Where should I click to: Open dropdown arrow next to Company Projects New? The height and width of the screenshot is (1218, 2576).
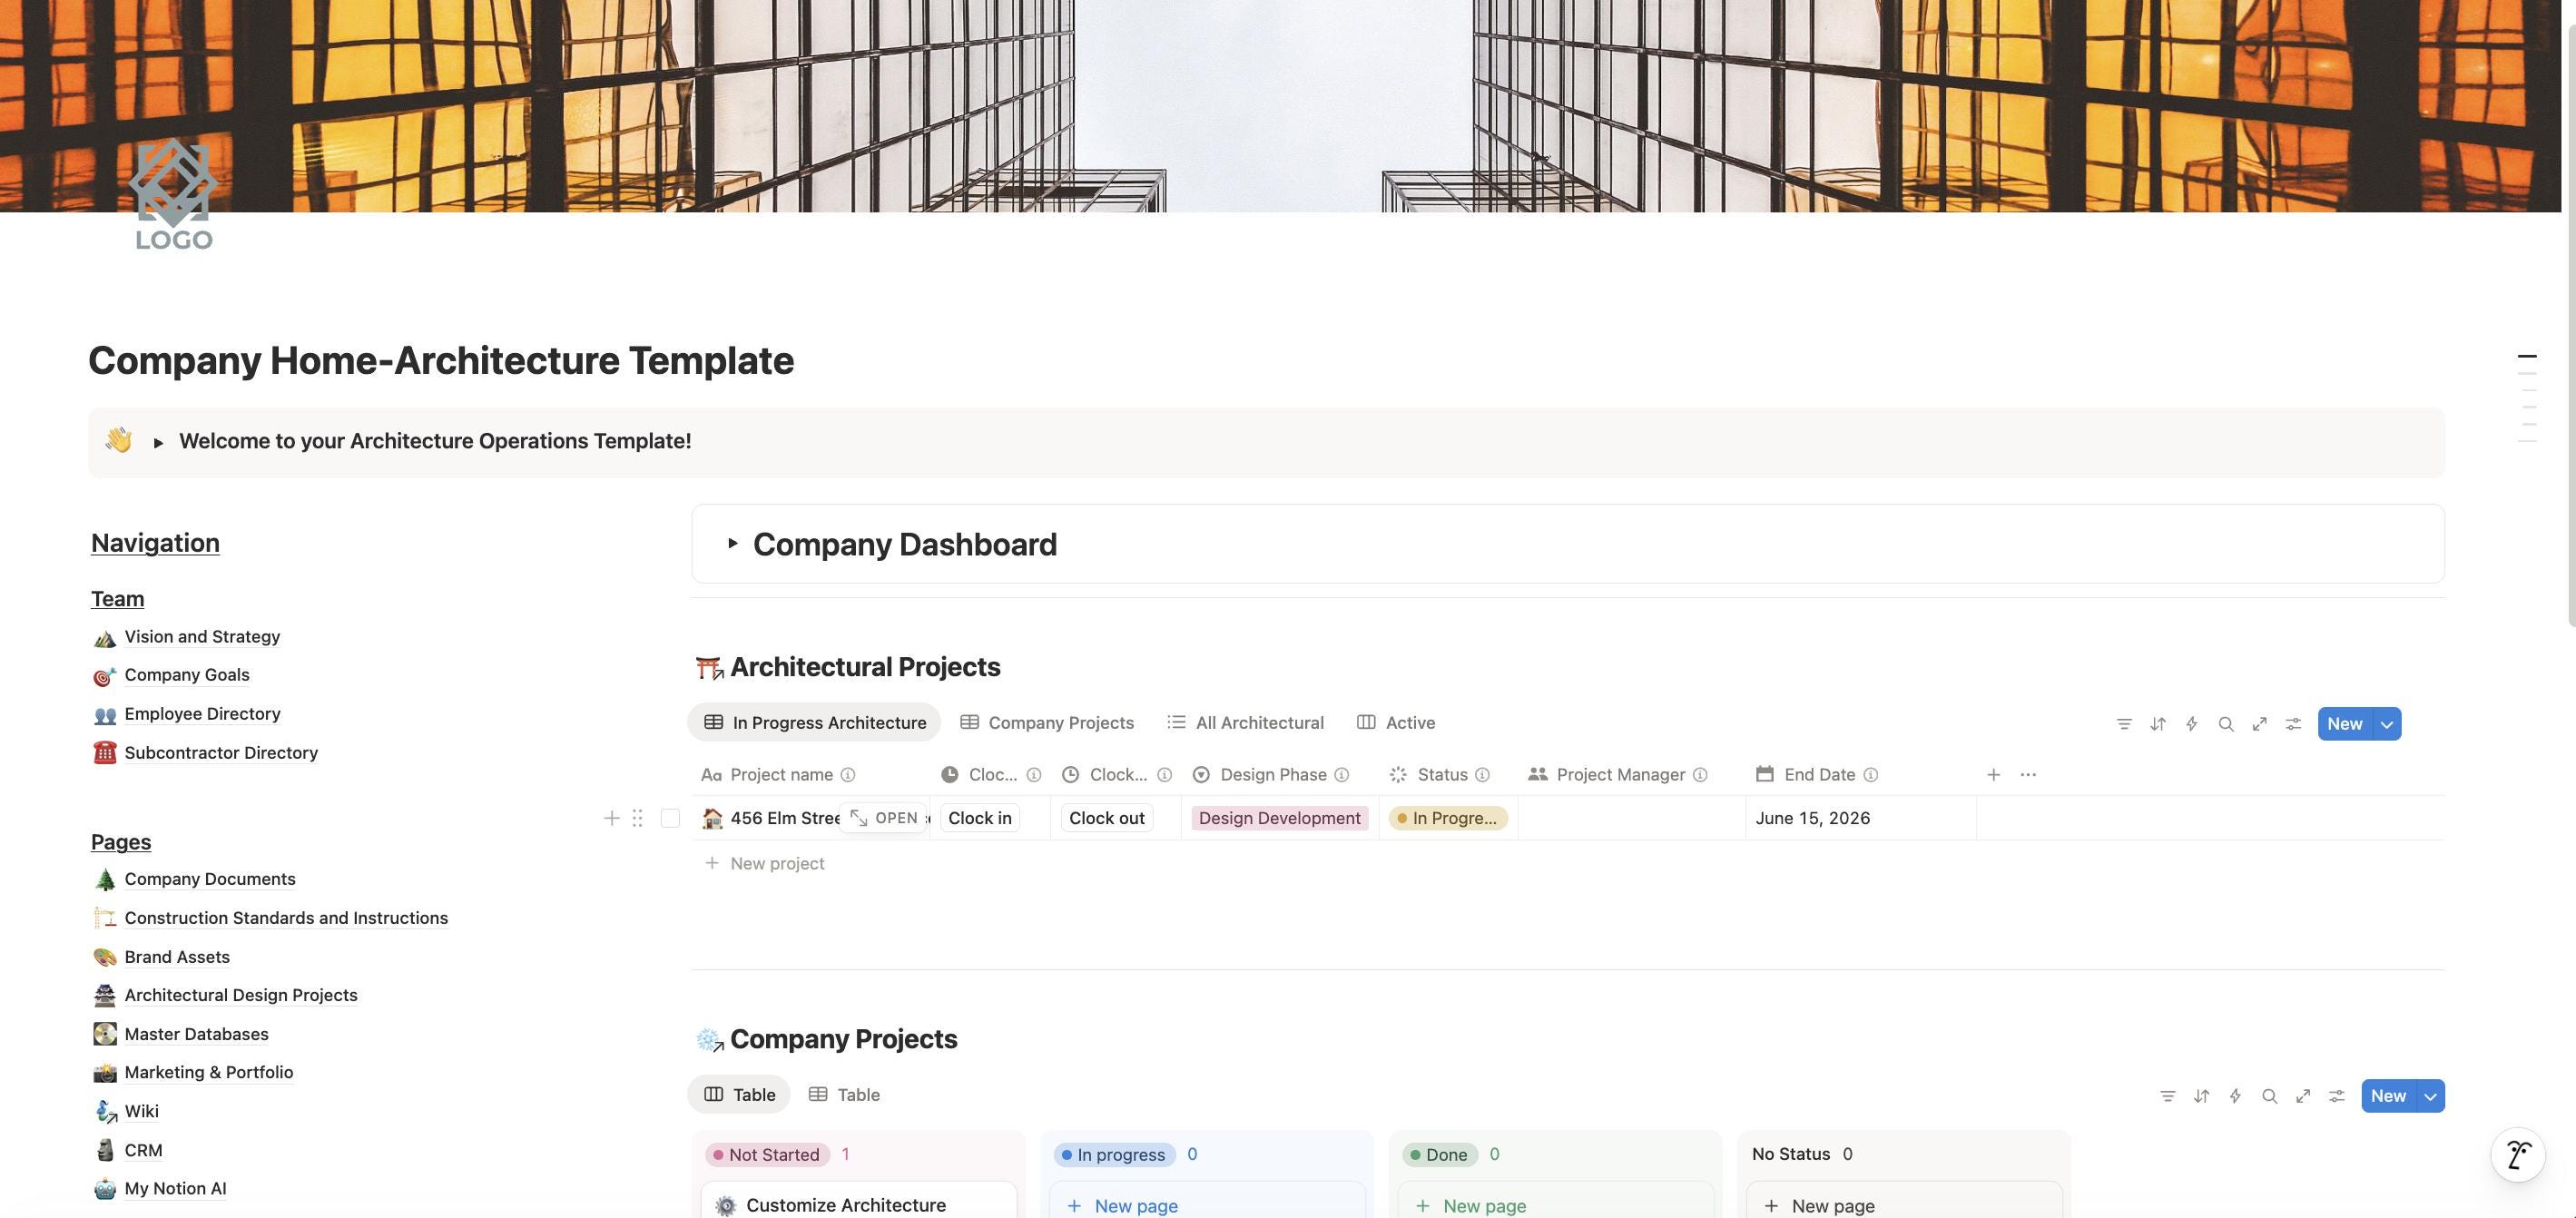[x=2431, y=1096]
